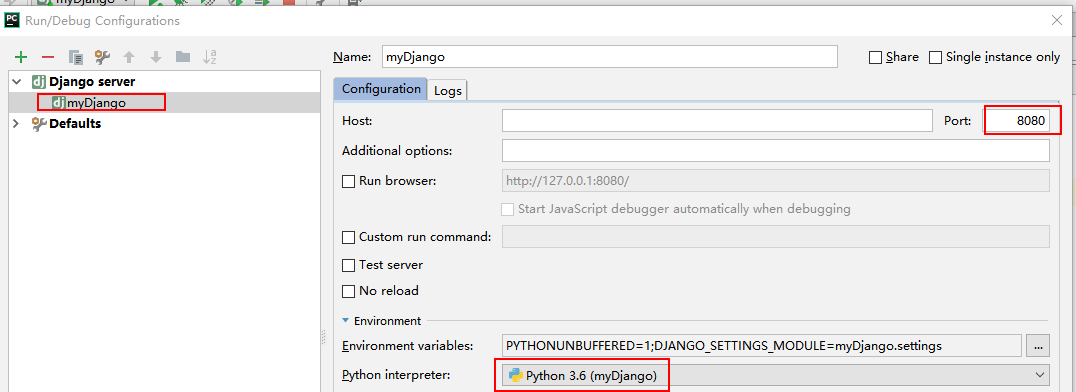Screen dimensions: 1076x392
Task: Sort configurations alphabetically icon
Action: coord(210,57)
